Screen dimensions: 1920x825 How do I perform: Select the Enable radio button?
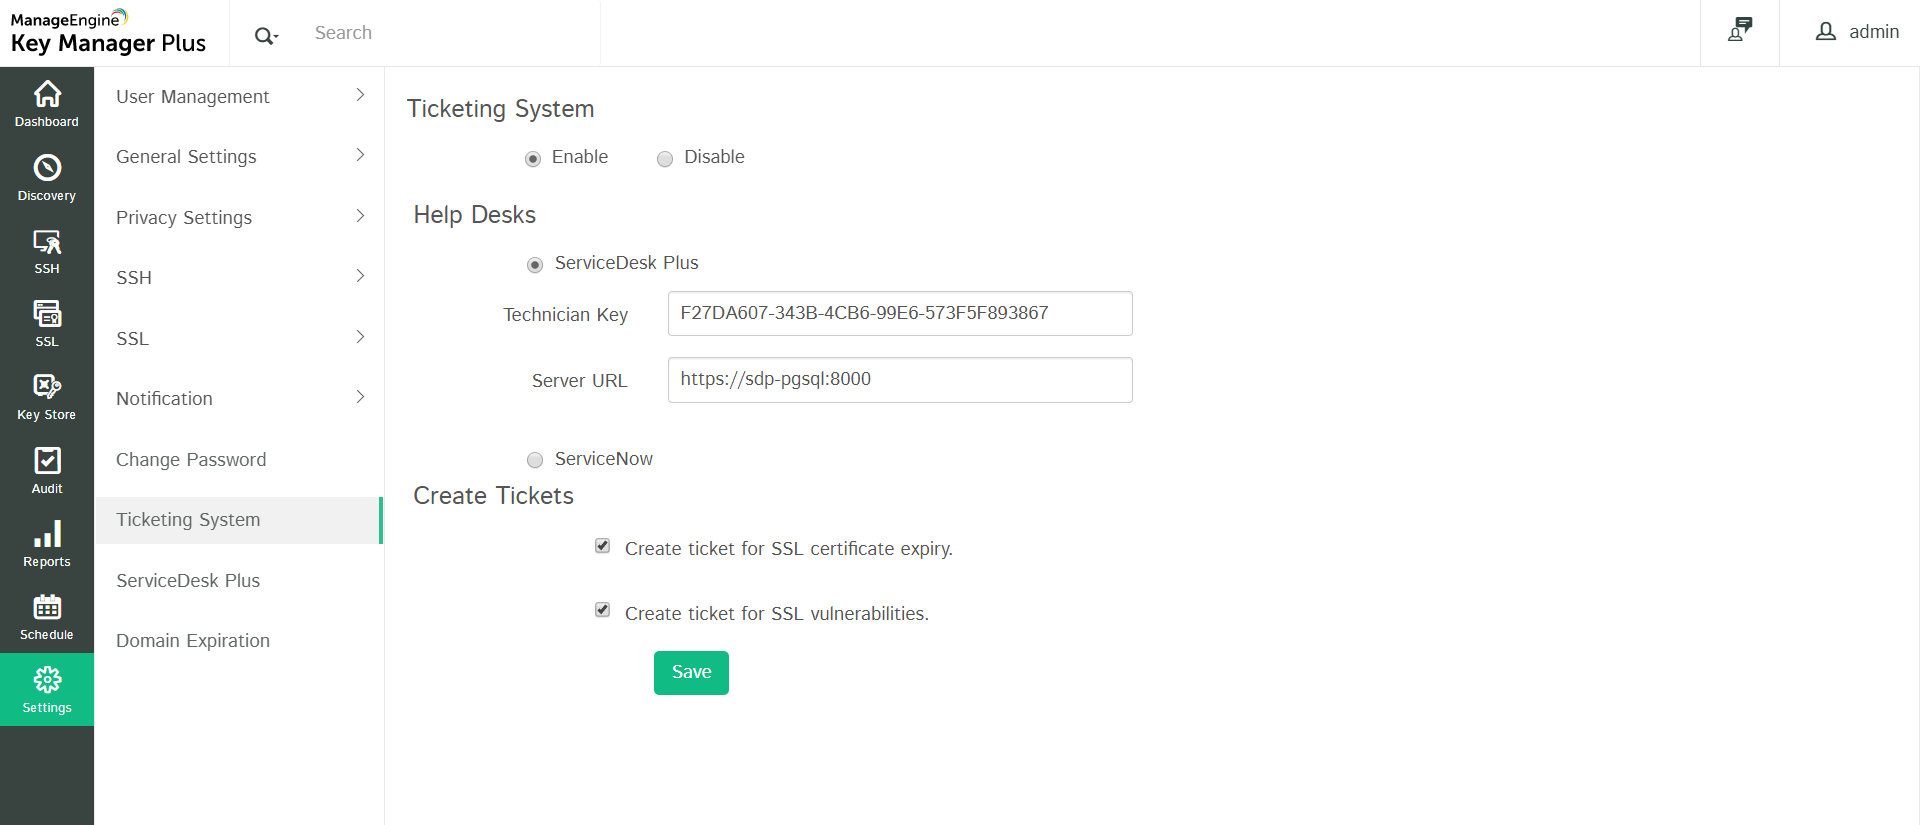(533, 159)
